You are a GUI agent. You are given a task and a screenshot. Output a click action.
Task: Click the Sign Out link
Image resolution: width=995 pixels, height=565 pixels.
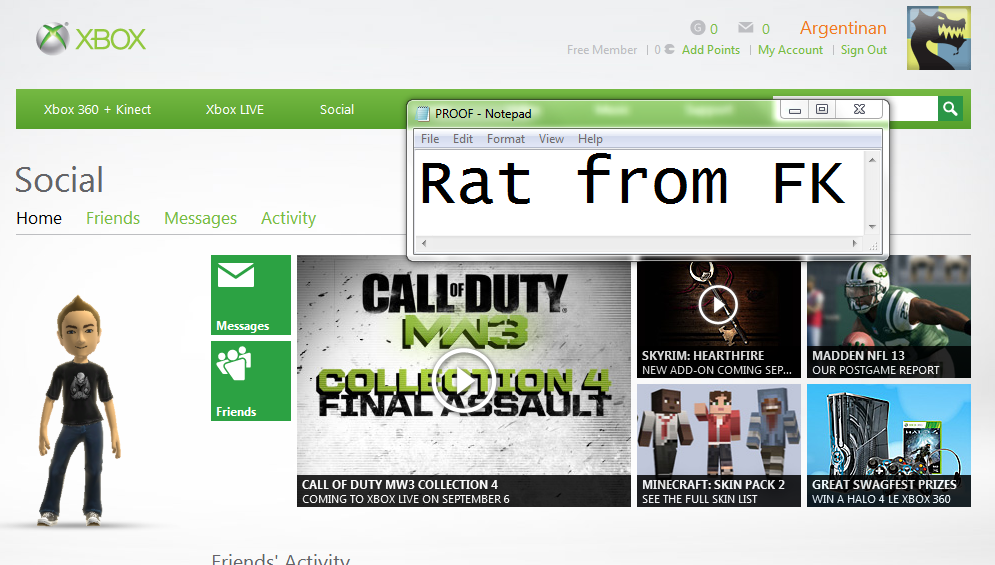[864, 50]
